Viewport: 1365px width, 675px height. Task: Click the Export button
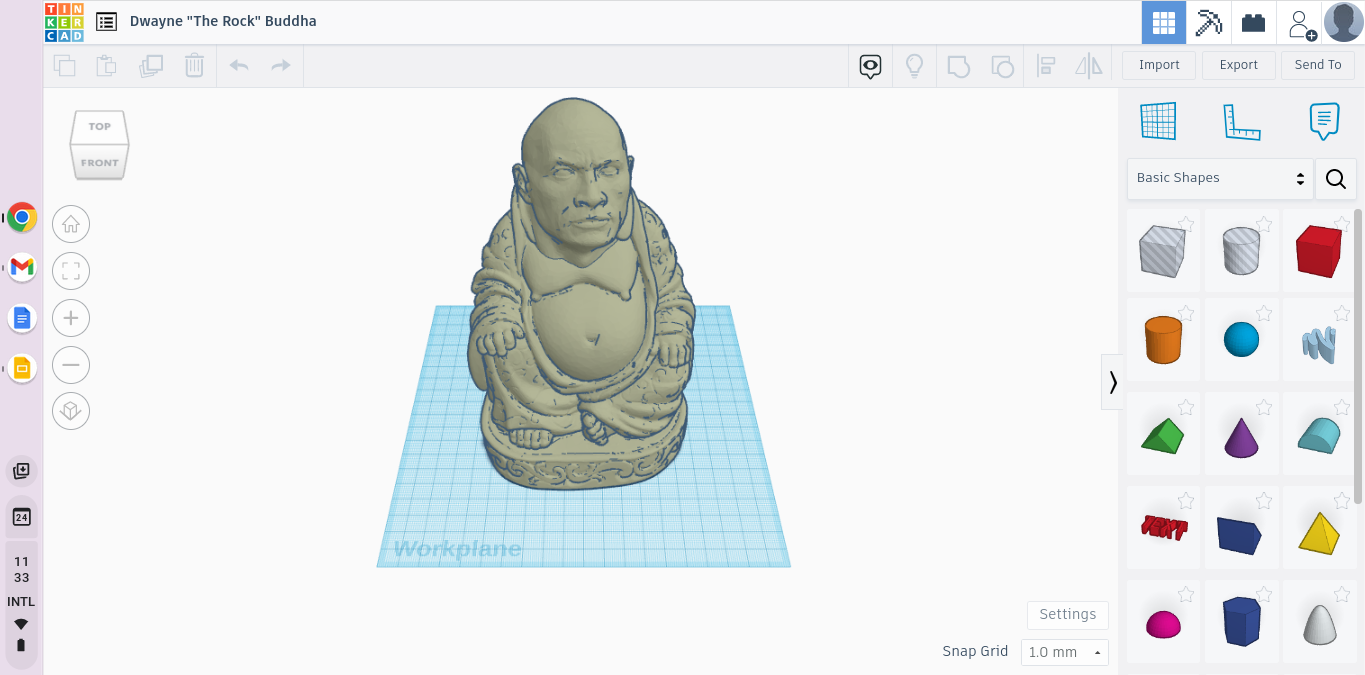click(1238, 65)
